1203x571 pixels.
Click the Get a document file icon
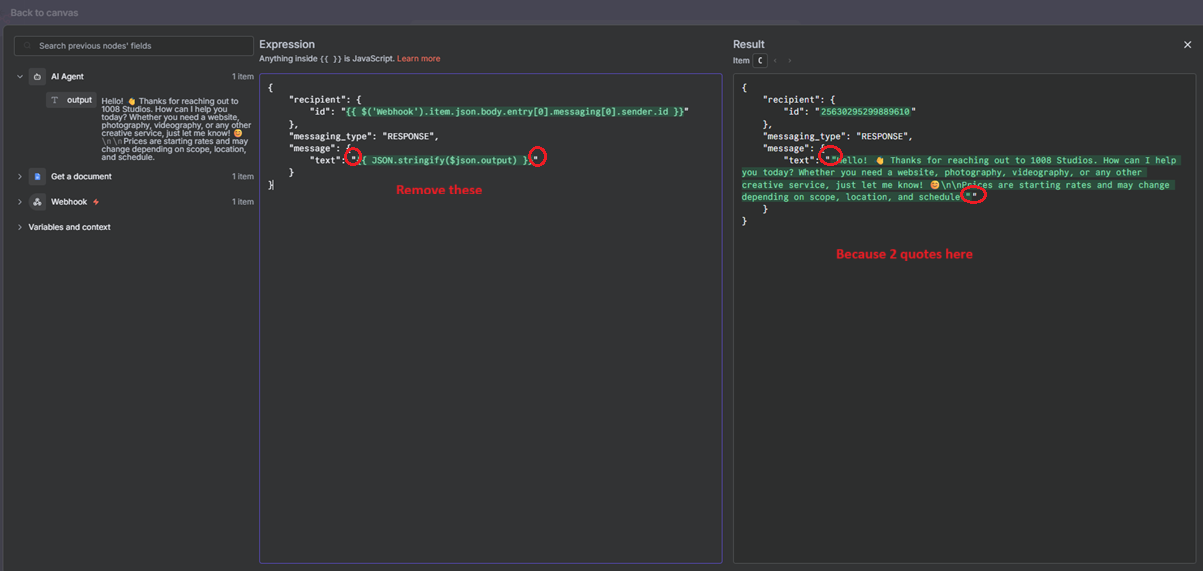click(x=37, y=177)
